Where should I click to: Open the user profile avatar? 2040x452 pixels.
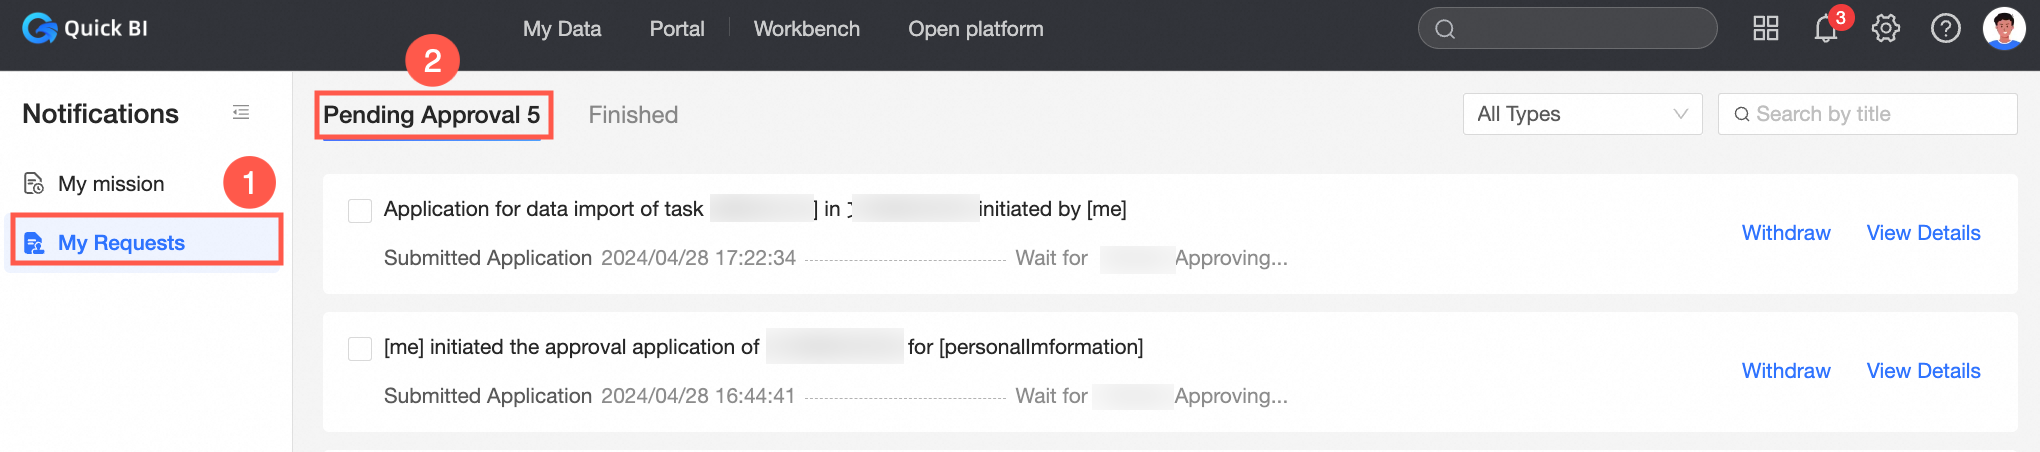[2003, 28]
